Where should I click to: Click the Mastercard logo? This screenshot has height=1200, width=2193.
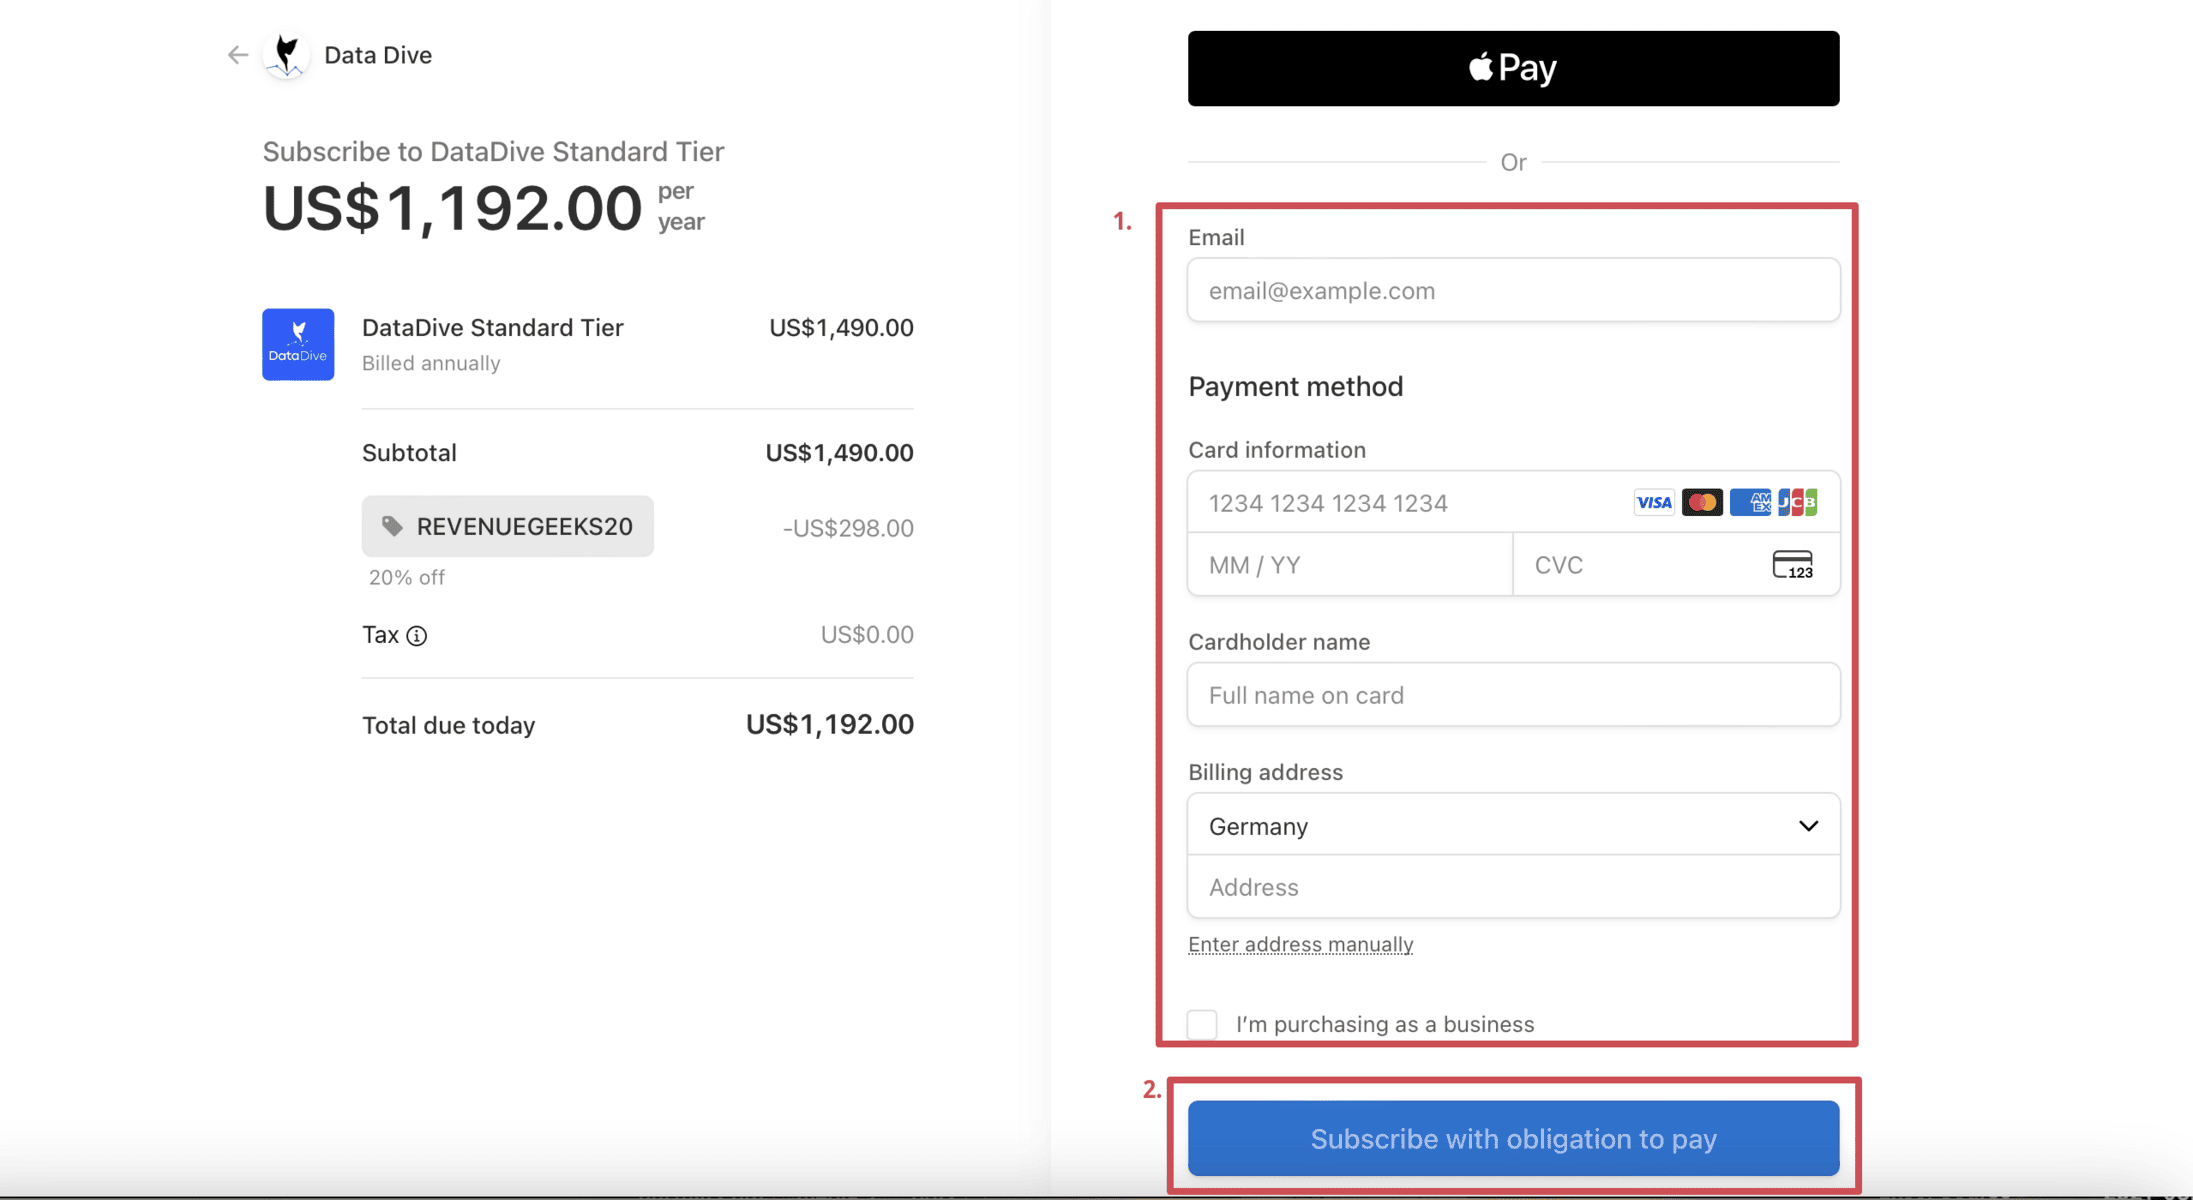pyautogui.click(x=1702, y=502)
